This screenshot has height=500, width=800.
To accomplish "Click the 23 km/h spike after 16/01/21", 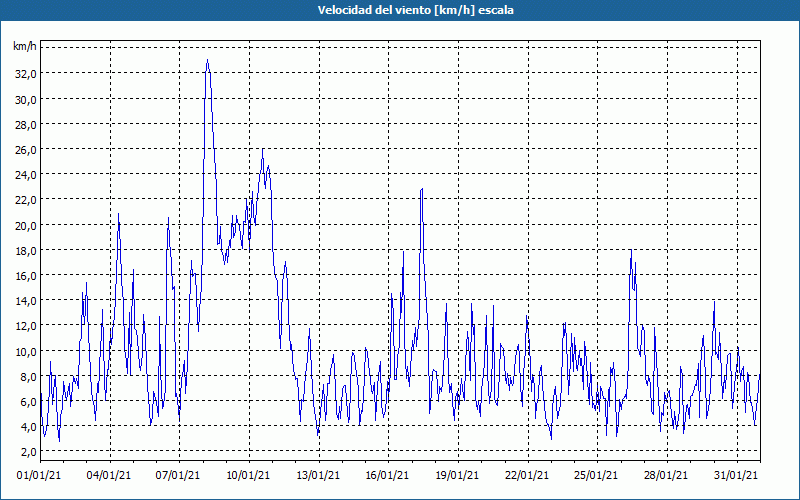I will click(422, 189).
